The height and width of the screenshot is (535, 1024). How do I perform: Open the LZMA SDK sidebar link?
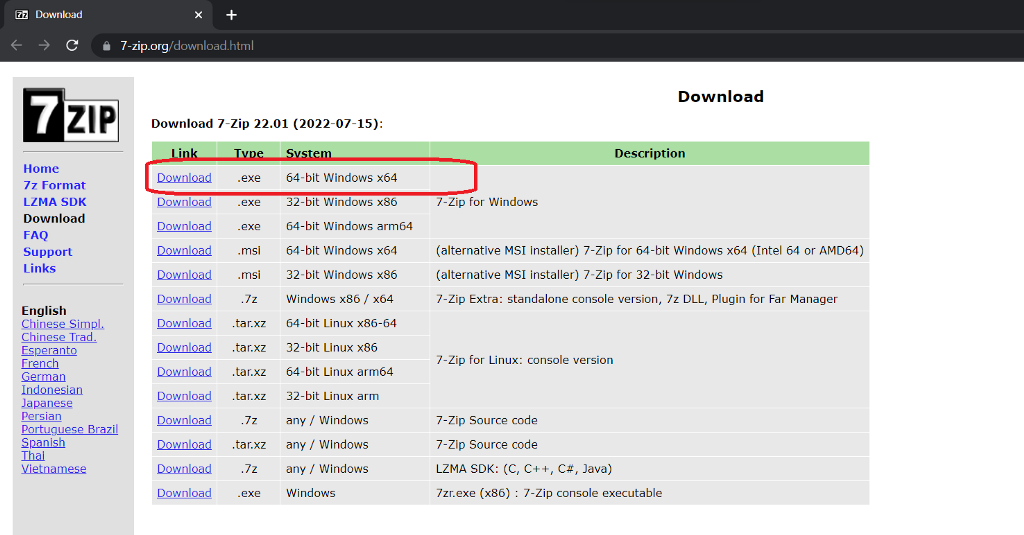[55, 202]
